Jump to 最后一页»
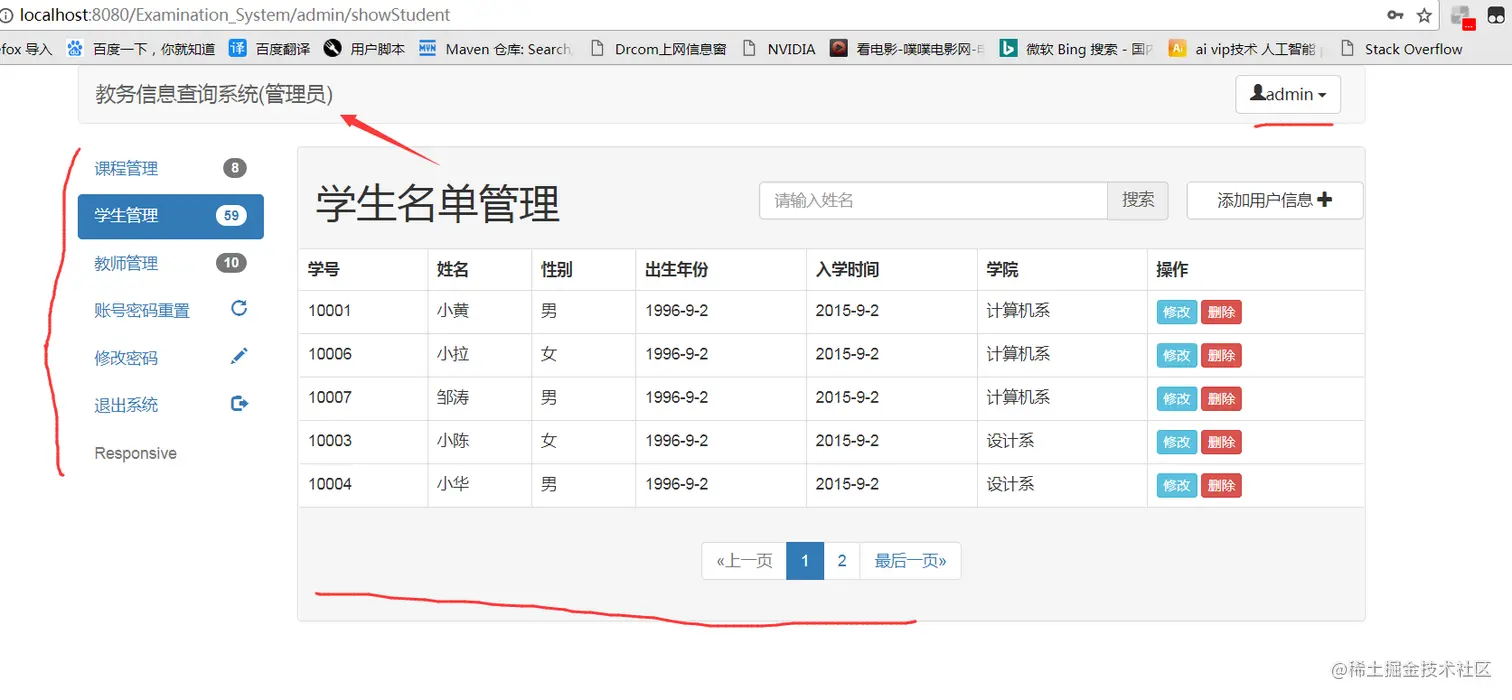The image size is (1512, 700). (910, 561)
